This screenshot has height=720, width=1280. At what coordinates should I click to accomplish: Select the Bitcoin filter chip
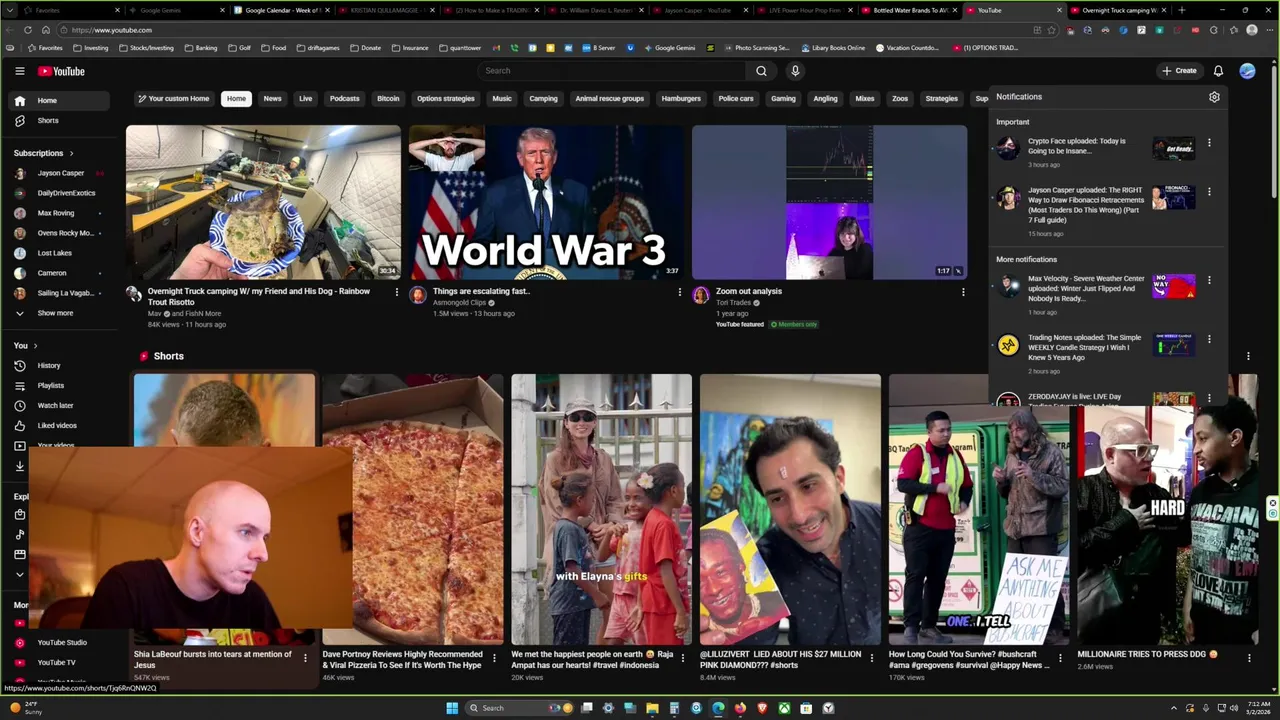(x=388, y=99)
